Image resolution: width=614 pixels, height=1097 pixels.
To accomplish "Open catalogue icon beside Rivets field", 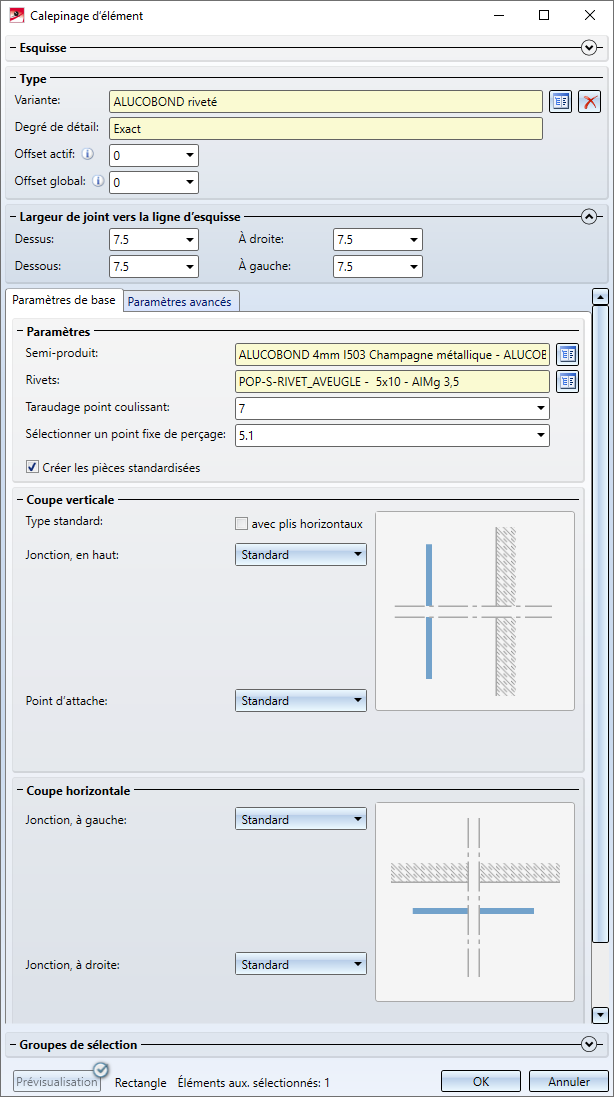I will pyautogui.click(x=567, y=381).
